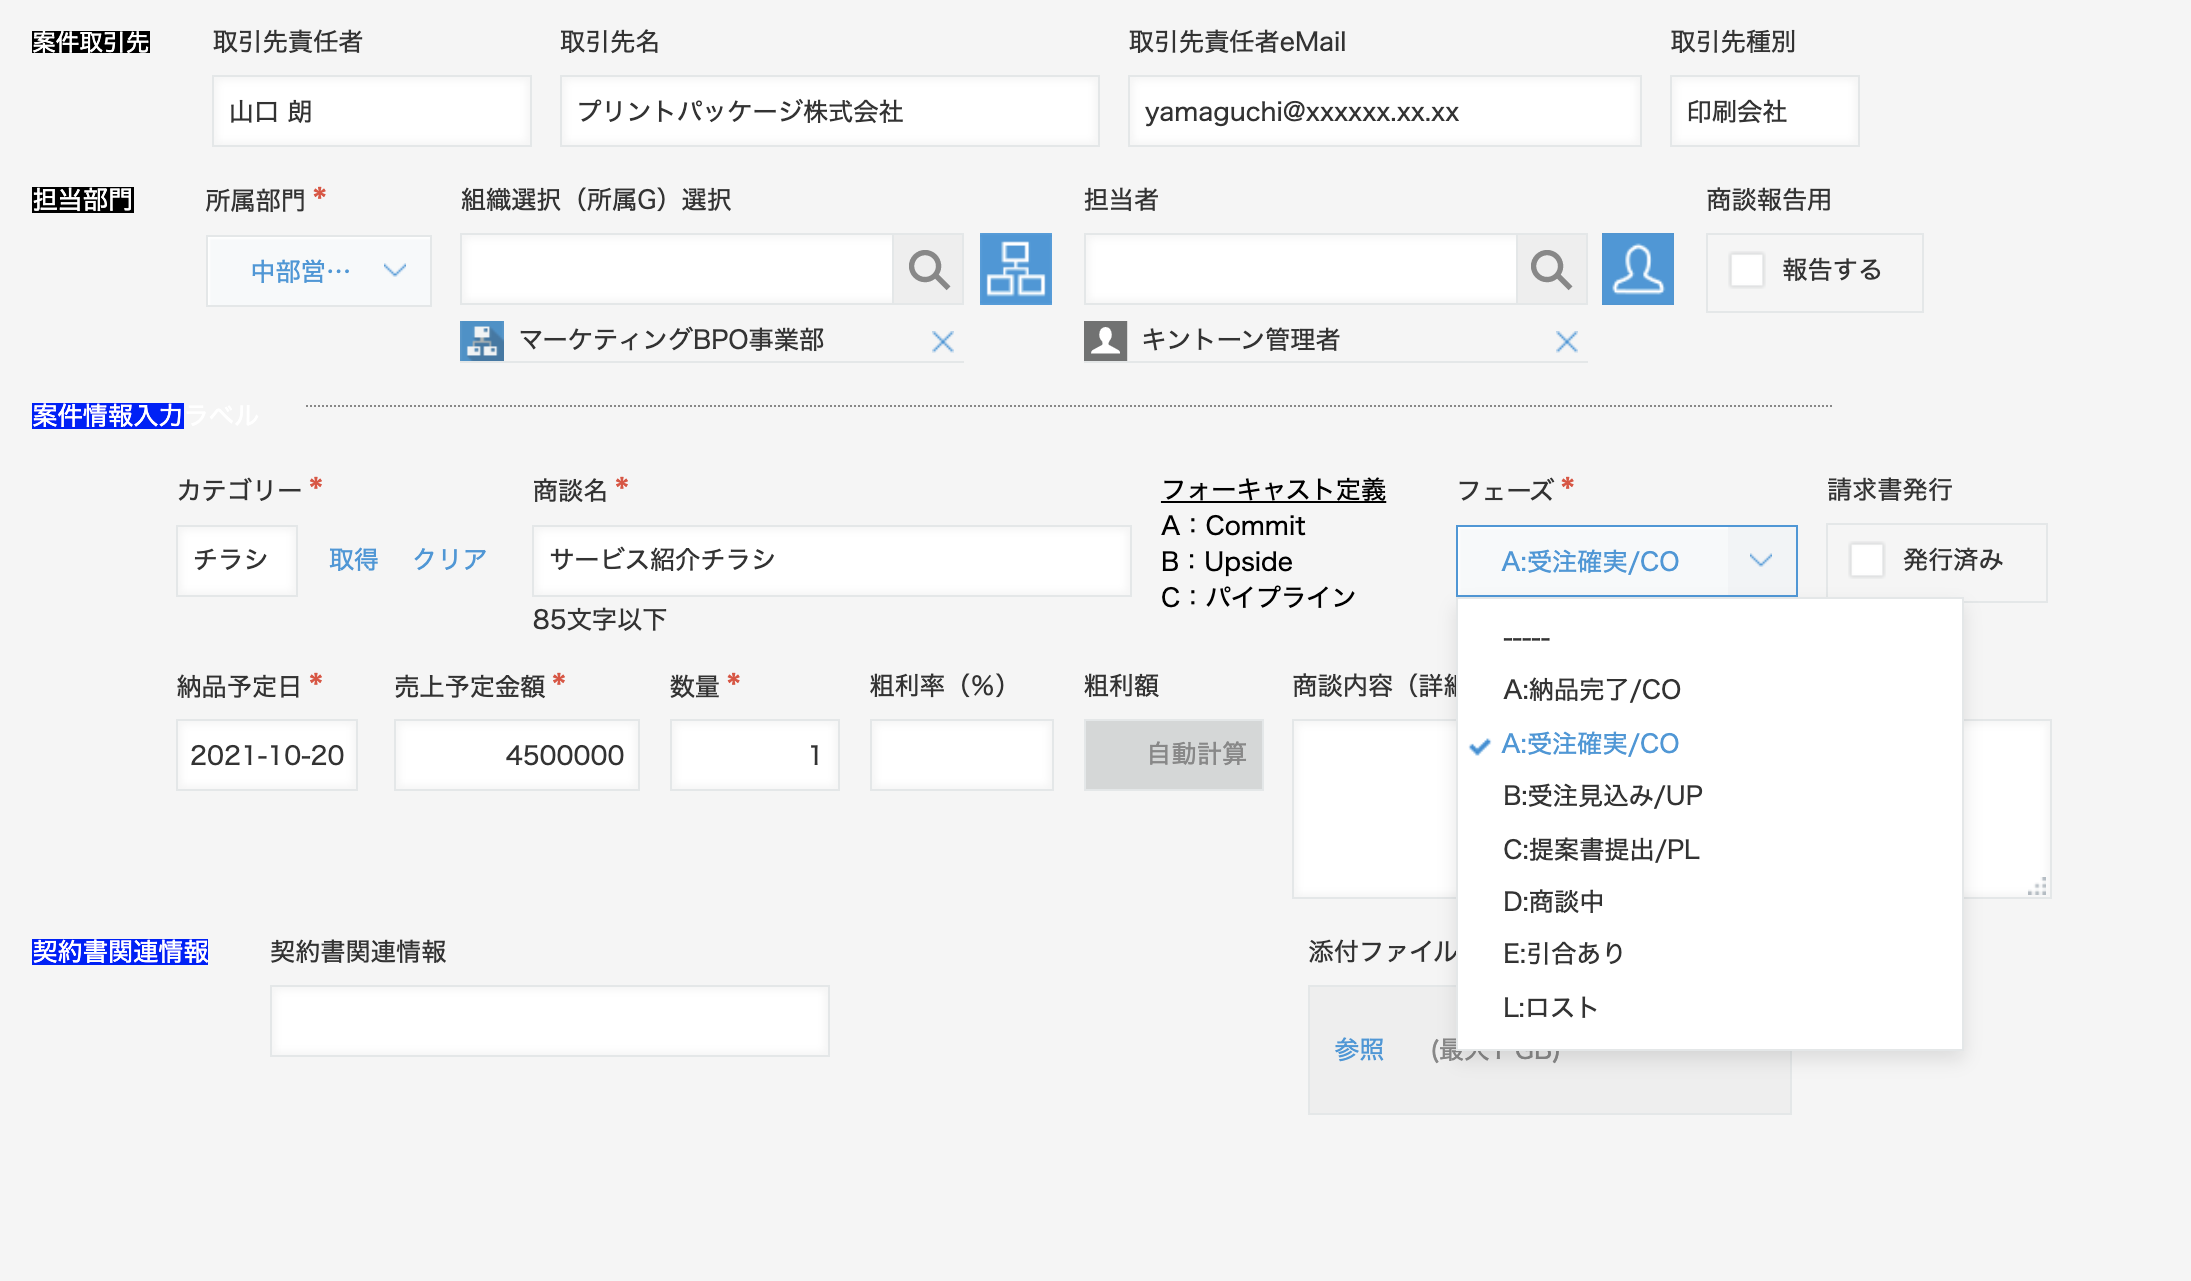
Task: Click the 数量 field showing 1
Action: click(755, 755)
